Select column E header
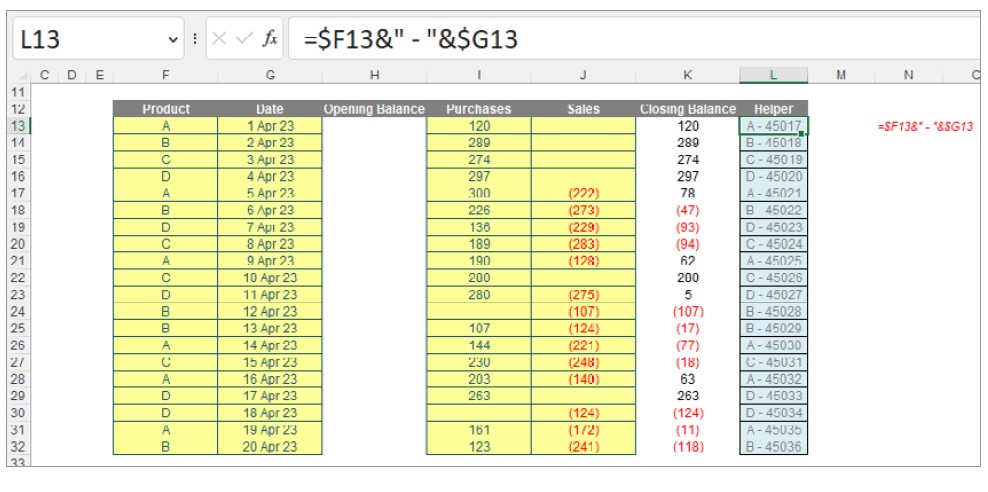The width and height of the screenshot is (988, 492). click(99, 75)
